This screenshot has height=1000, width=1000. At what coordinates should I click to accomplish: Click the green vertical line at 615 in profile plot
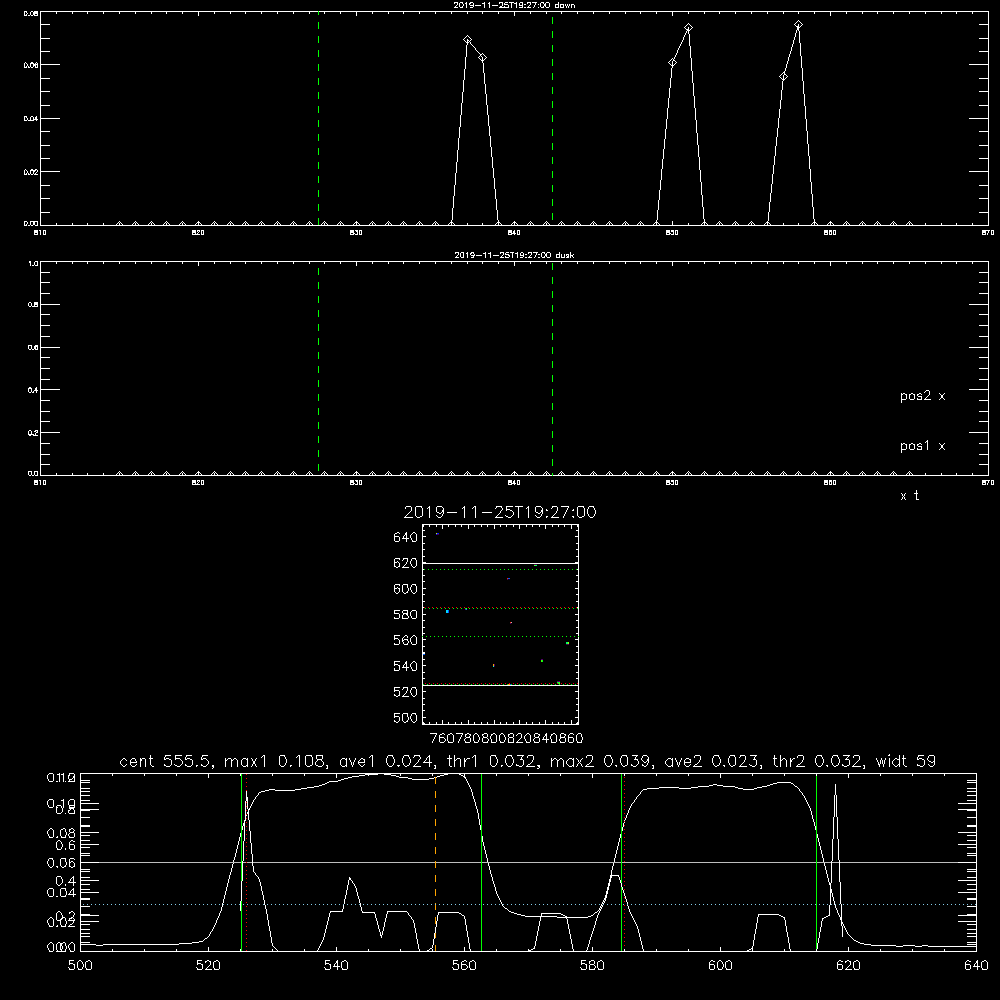click(816, 862)
